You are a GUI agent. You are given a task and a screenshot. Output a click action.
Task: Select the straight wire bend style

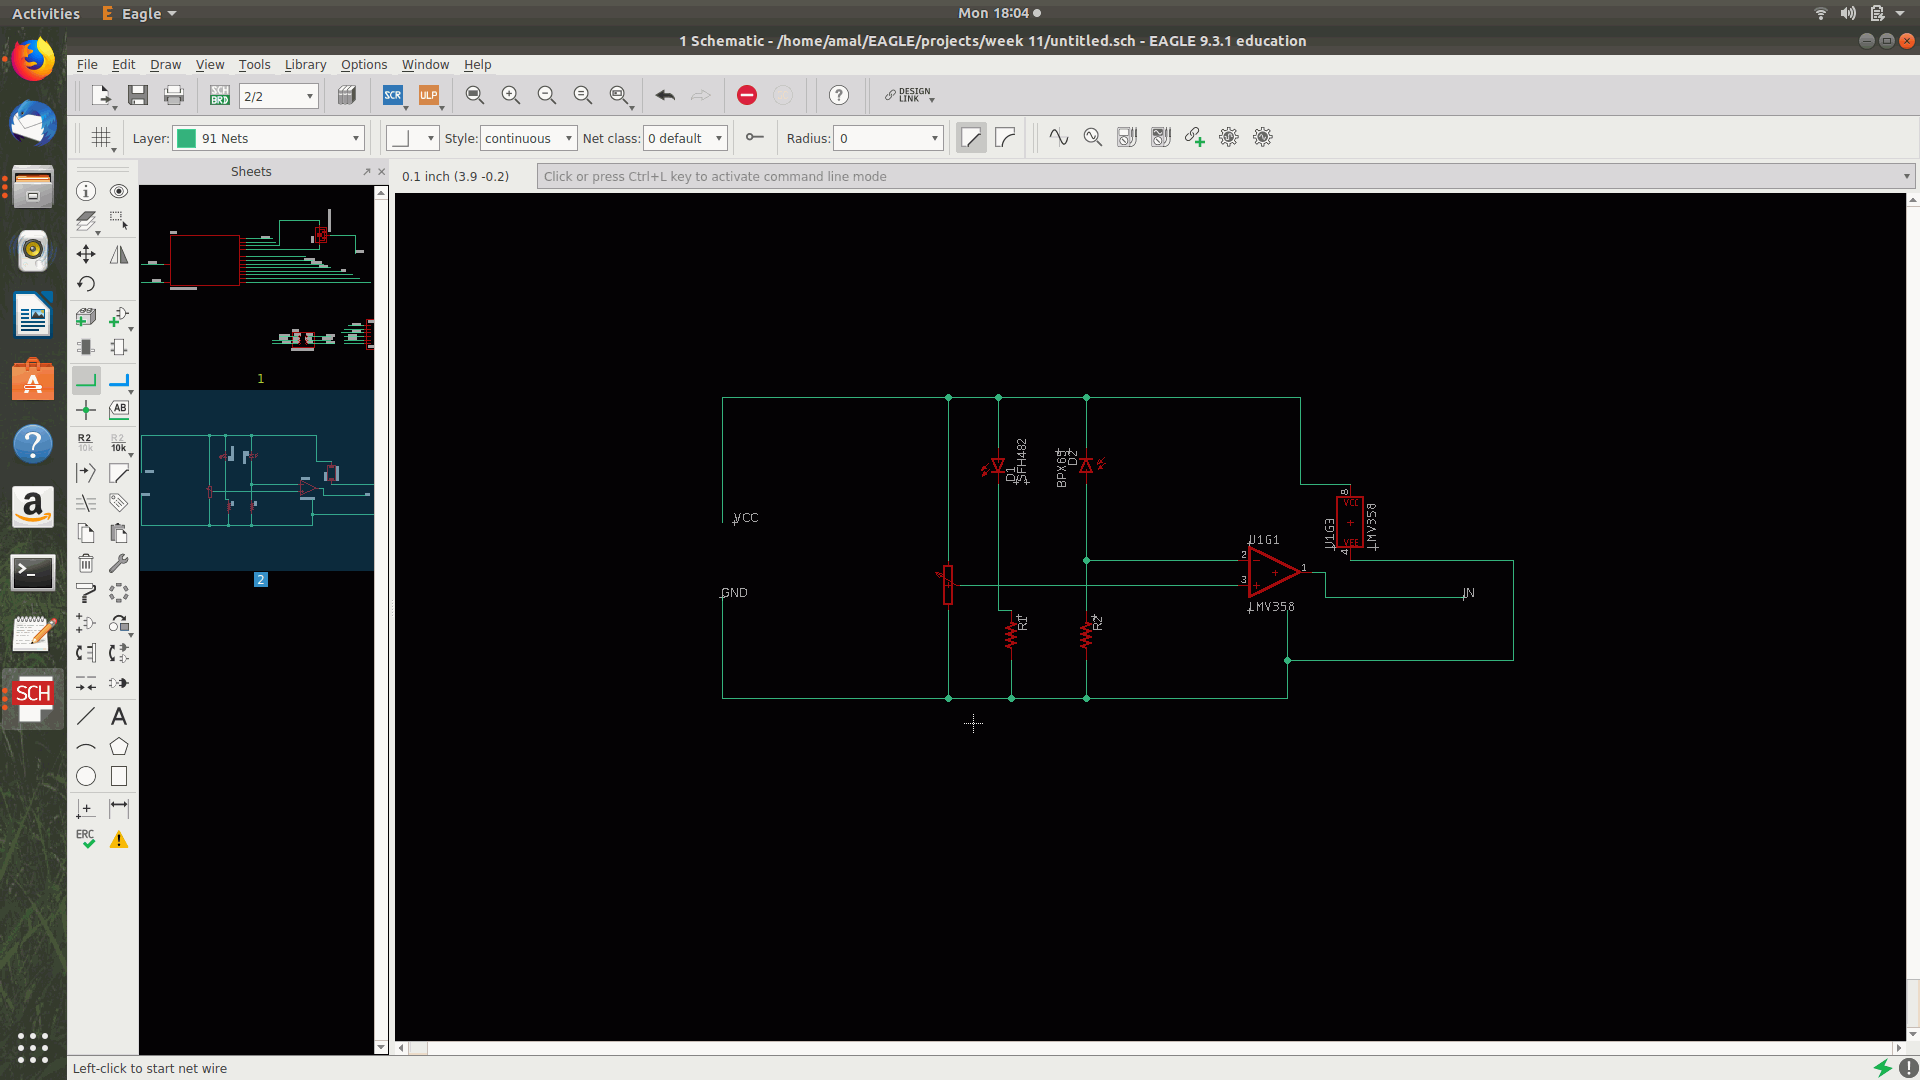tap(971, 138)
